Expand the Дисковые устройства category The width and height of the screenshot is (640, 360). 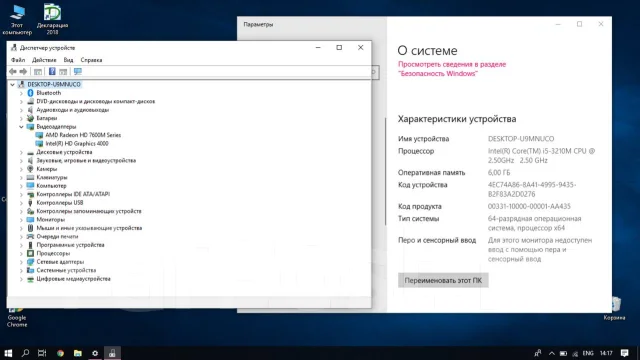point(21,152)
